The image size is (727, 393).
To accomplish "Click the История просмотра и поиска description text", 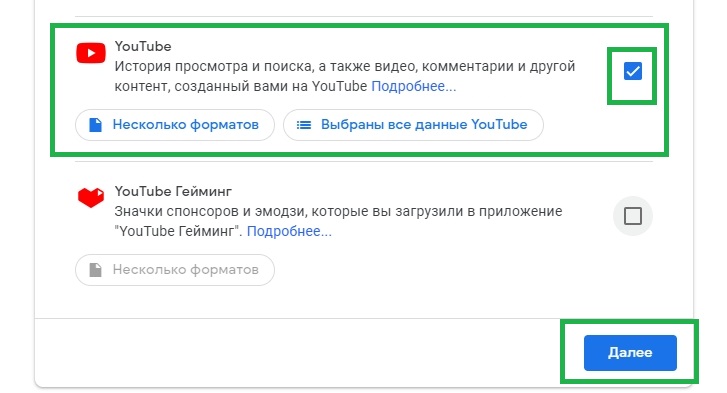I will click(344, 76).
